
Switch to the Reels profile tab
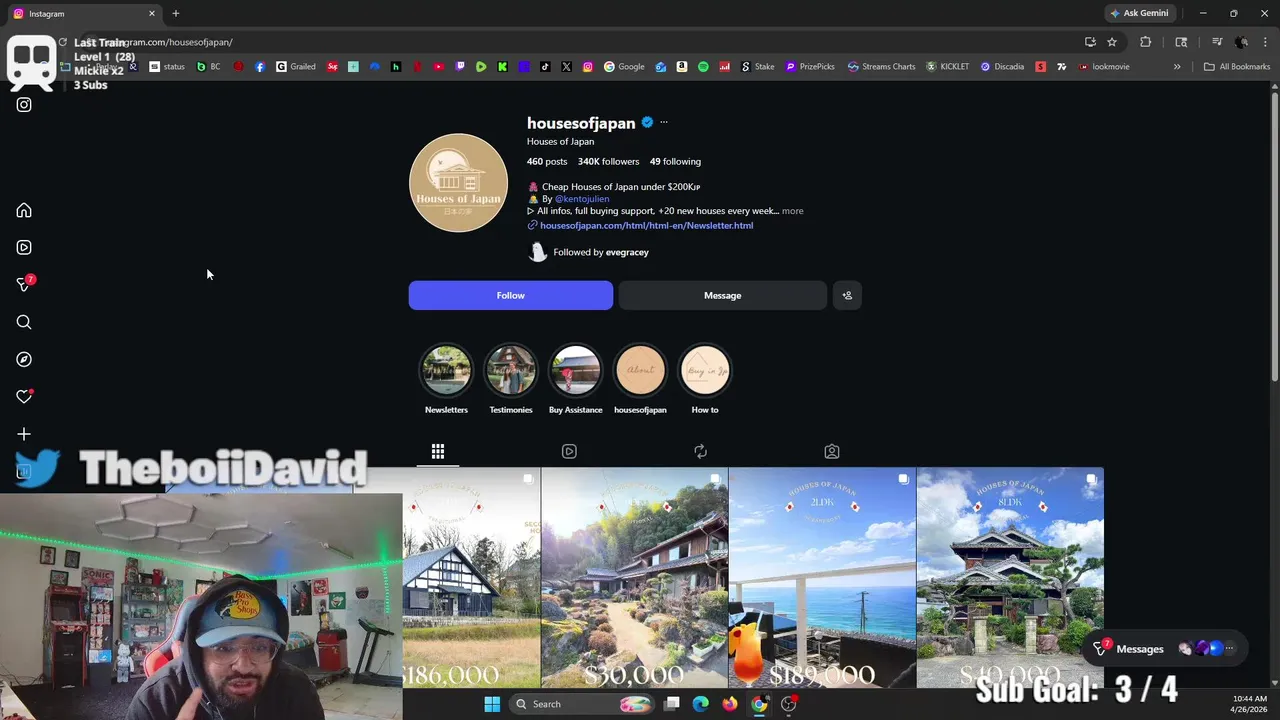(569, 452)
